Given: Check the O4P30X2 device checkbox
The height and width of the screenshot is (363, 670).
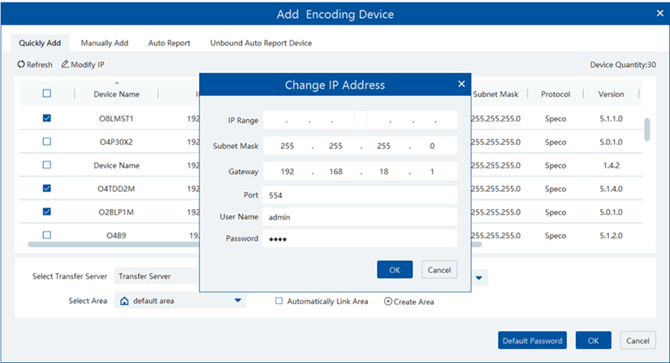Looking at the screenshot, I should (x=47, y=141).
